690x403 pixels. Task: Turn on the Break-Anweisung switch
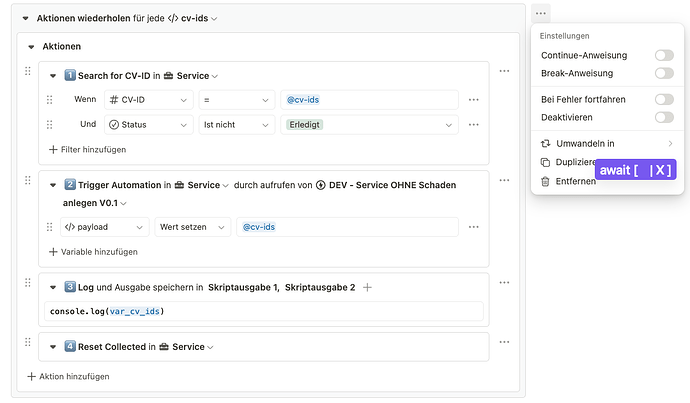pos(663,73)
